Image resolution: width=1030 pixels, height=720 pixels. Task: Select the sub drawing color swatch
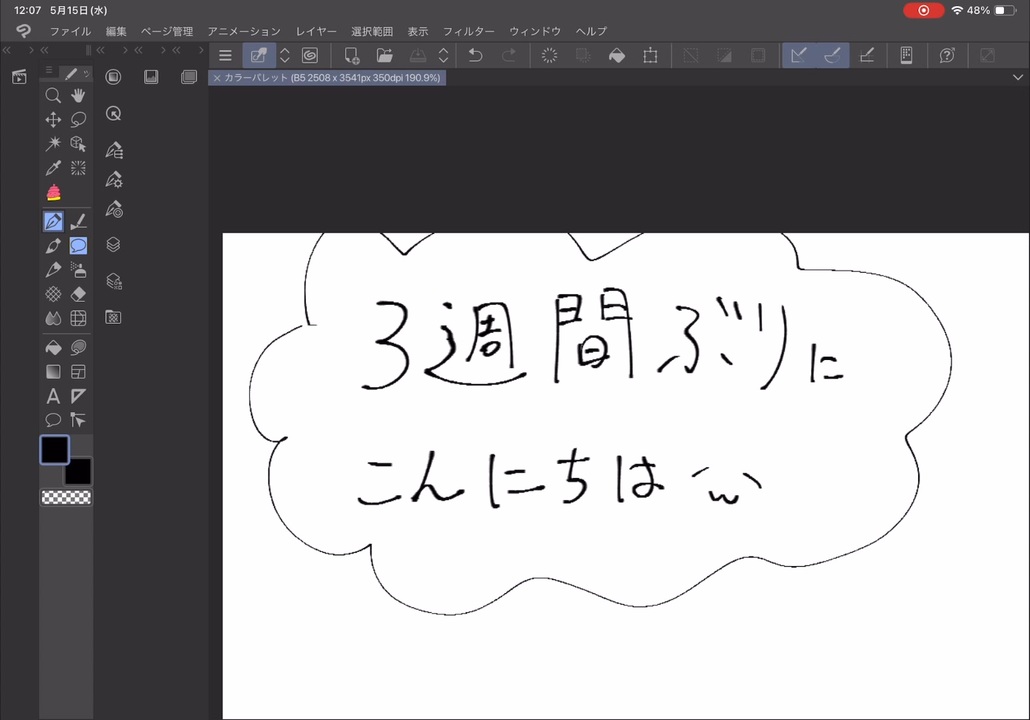[x=79, y=472]
